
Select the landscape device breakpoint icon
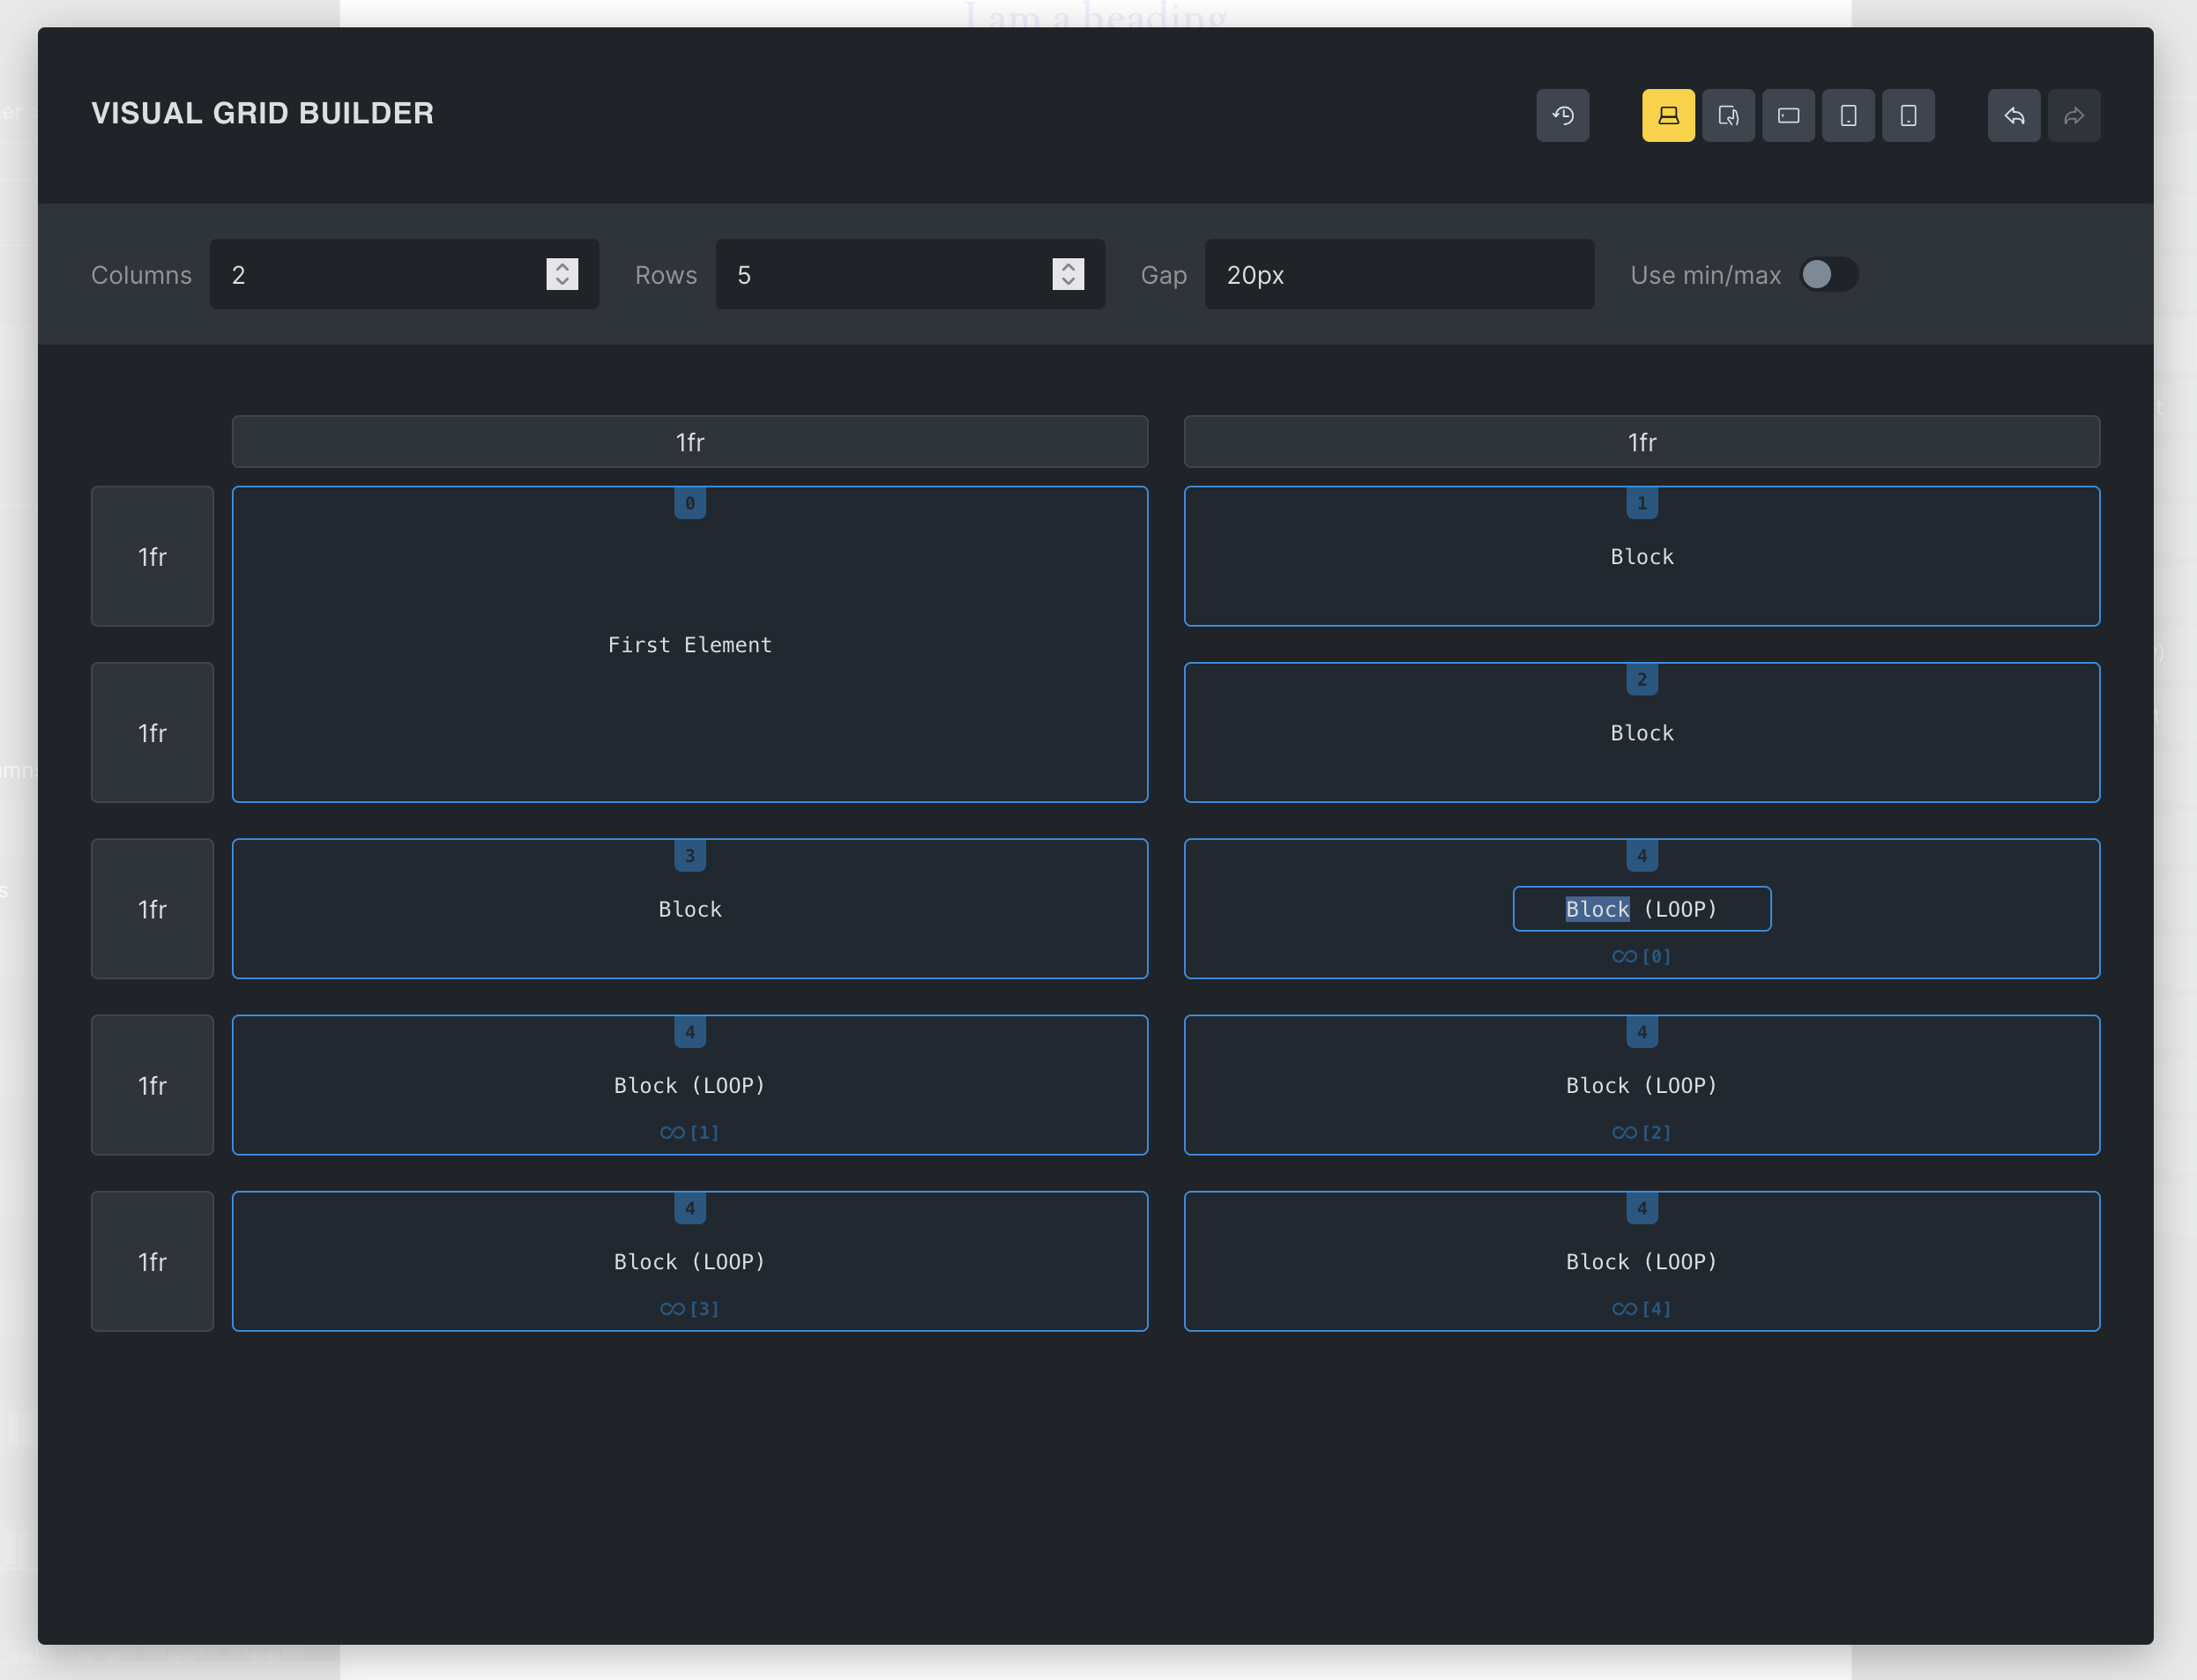point(1788,115)
